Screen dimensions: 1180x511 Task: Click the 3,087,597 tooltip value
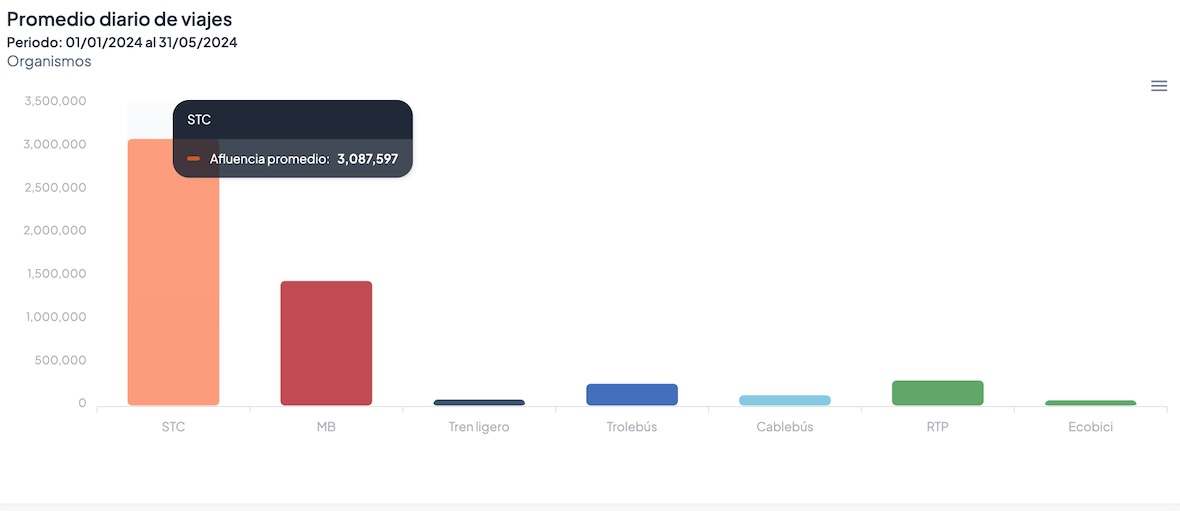tap(367, 158)
